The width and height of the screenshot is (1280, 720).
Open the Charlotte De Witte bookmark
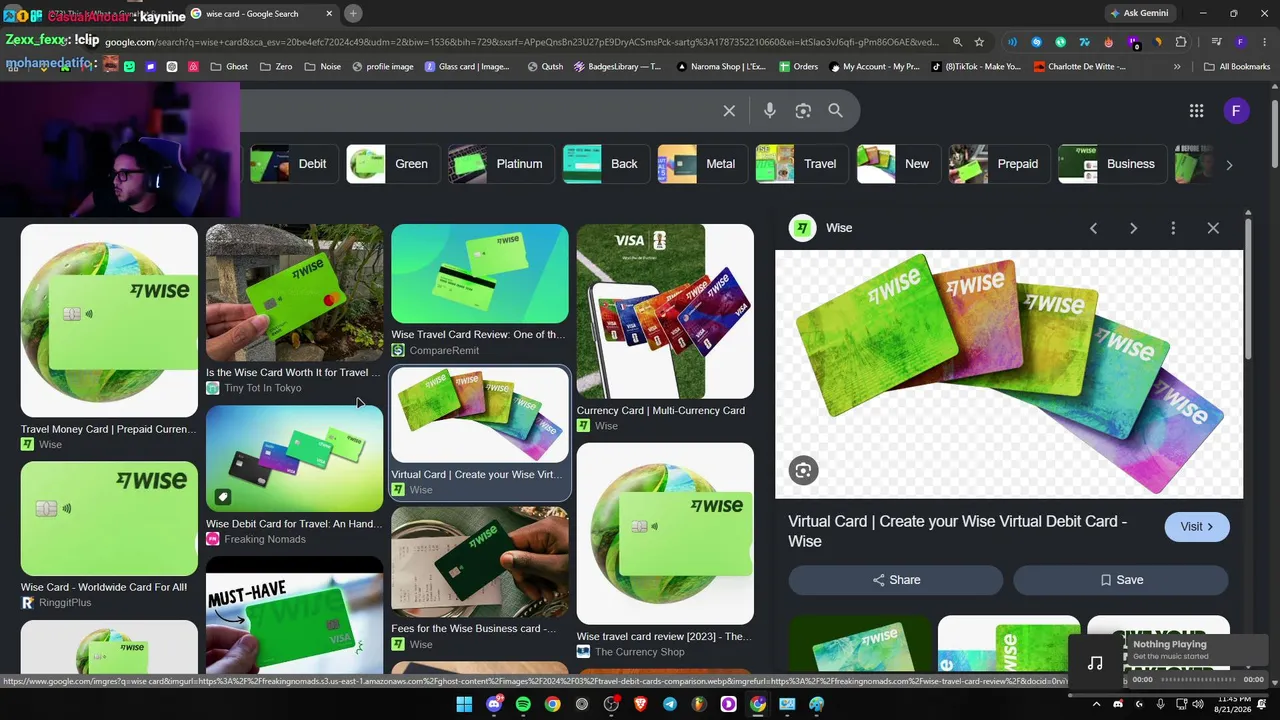point(1080,67)
